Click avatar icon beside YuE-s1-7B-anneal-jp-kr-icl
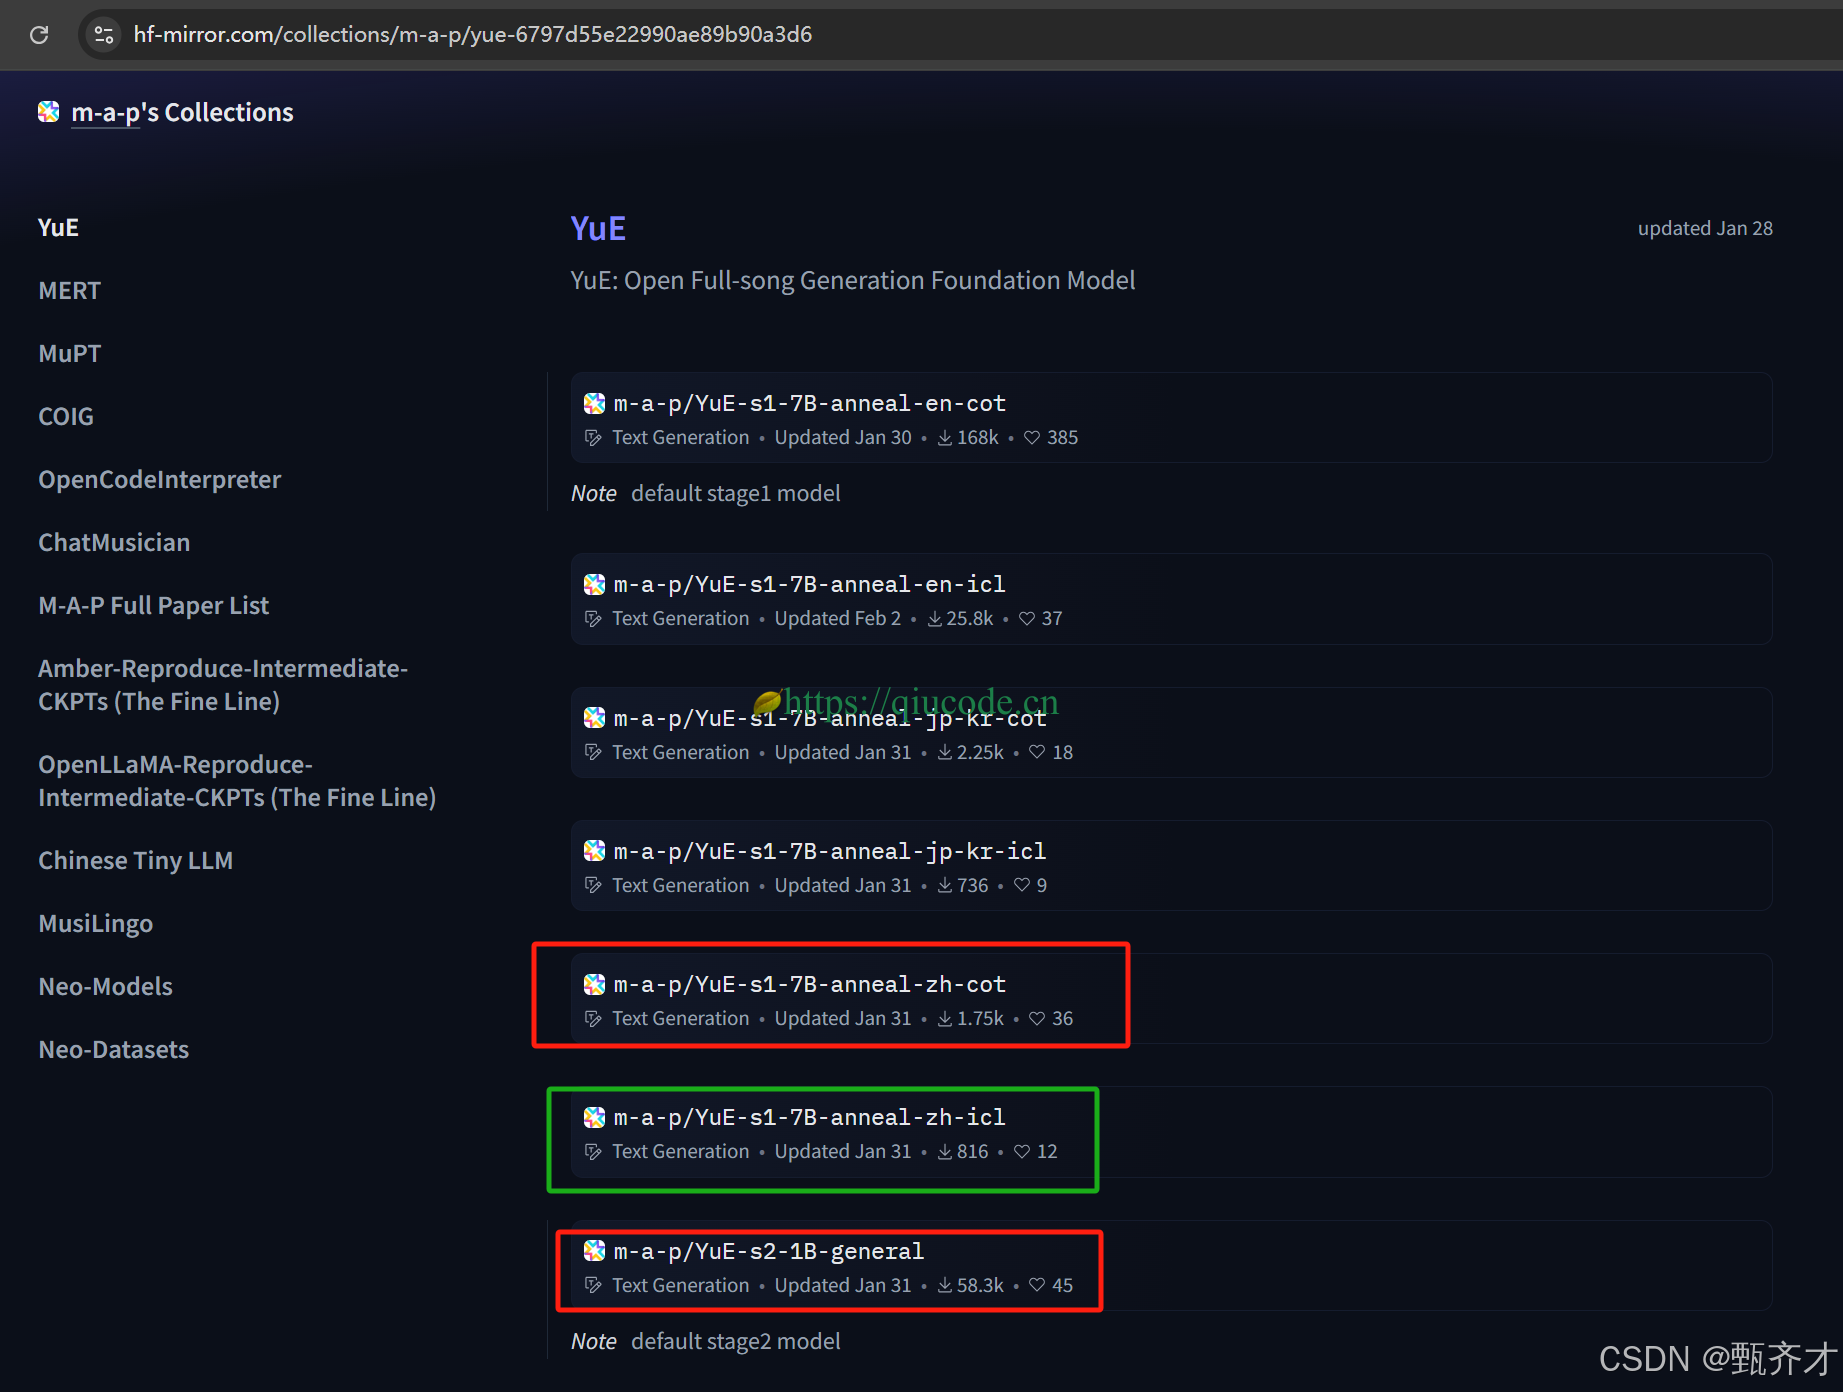The height and width of the screenshot is (1392, 1843). coord(595,851)
